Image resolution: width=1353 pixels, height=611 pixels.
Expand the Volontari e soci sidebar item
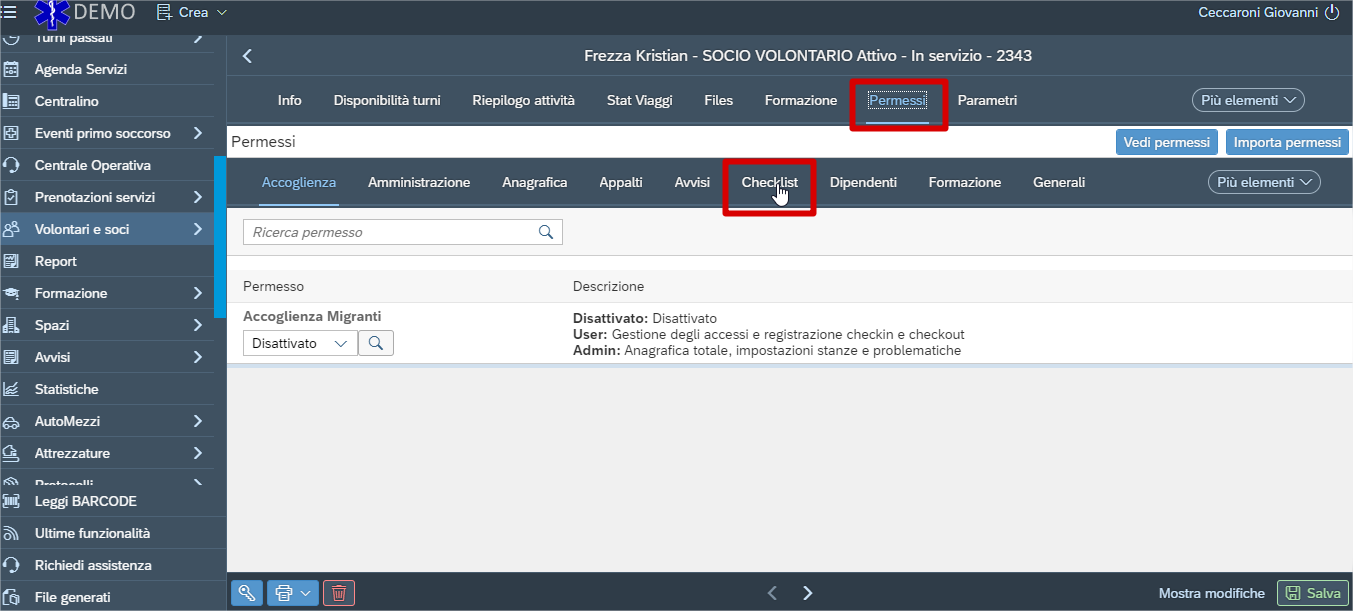click(x=198, y=229)
